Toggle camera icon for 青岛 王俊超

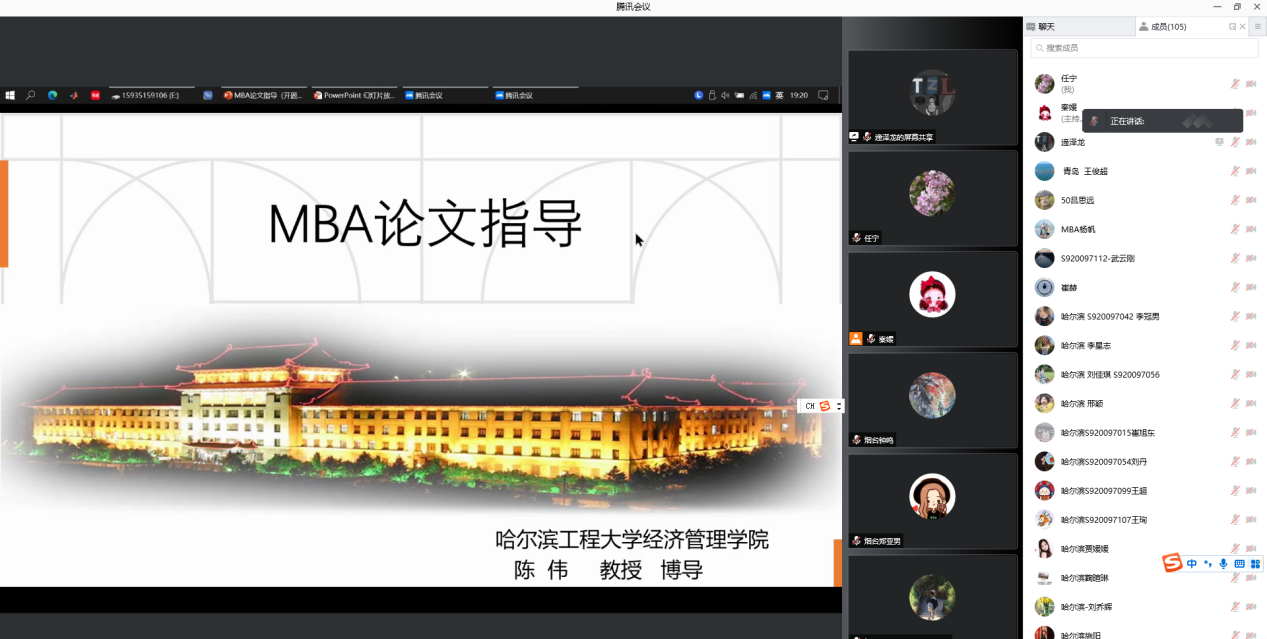(1251, 171)
